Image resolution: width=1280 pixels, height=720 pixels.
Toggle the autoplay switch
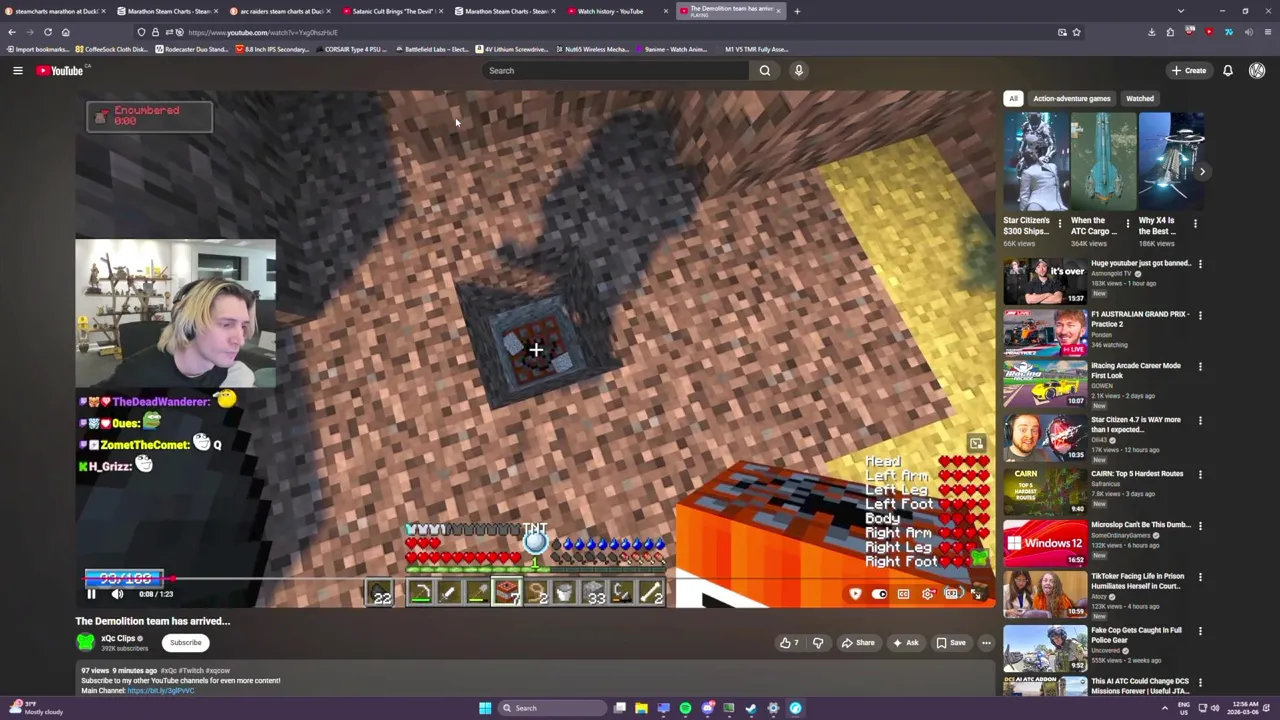[x=879, y=594]
